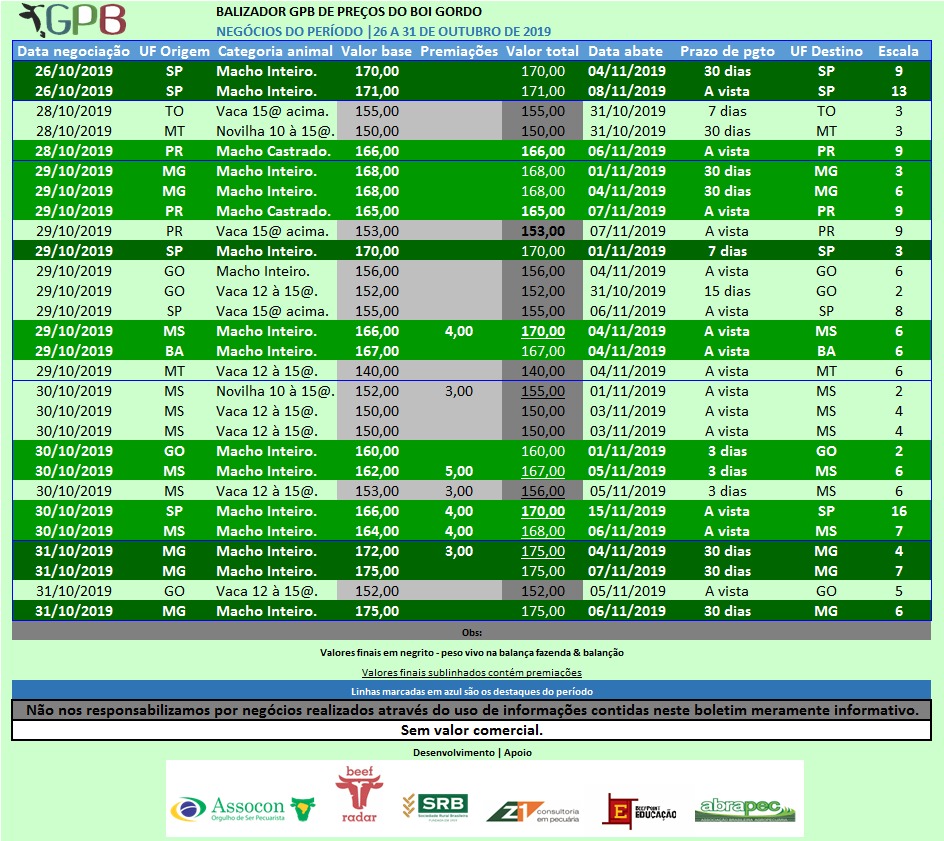
Task: Click the 'Escala' column header
Action: pyautogui.click(x=898, y=51)
